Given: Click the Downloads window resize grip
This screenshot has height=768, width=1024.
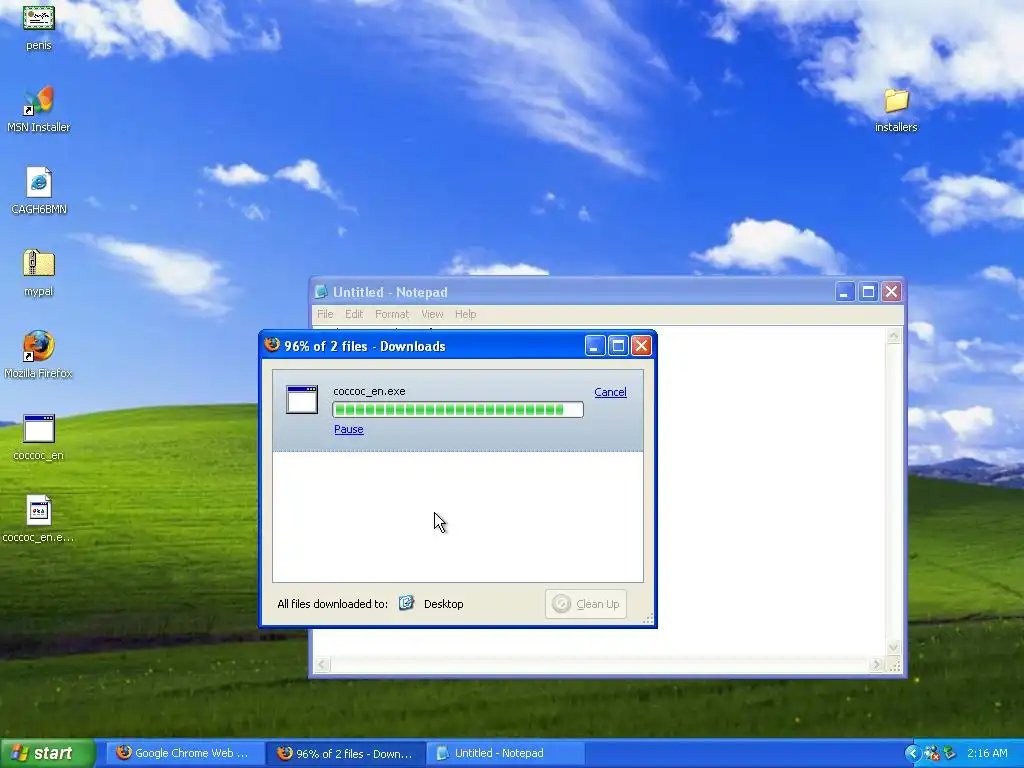Looking at the screenshot, I should click(648, 619).
